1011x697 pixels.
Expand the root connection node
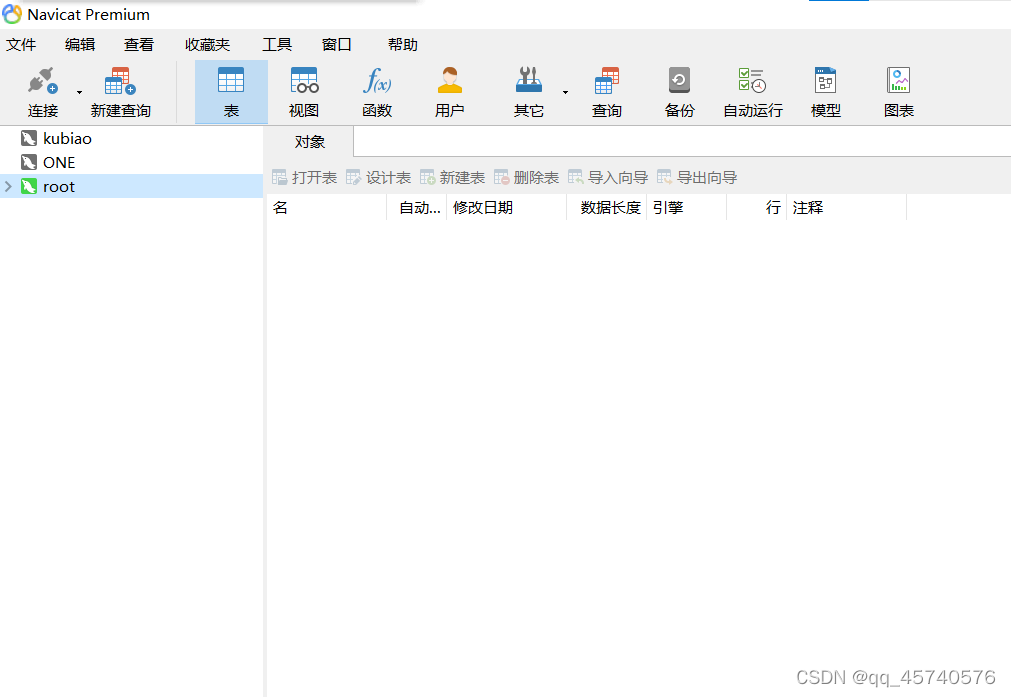8,186
